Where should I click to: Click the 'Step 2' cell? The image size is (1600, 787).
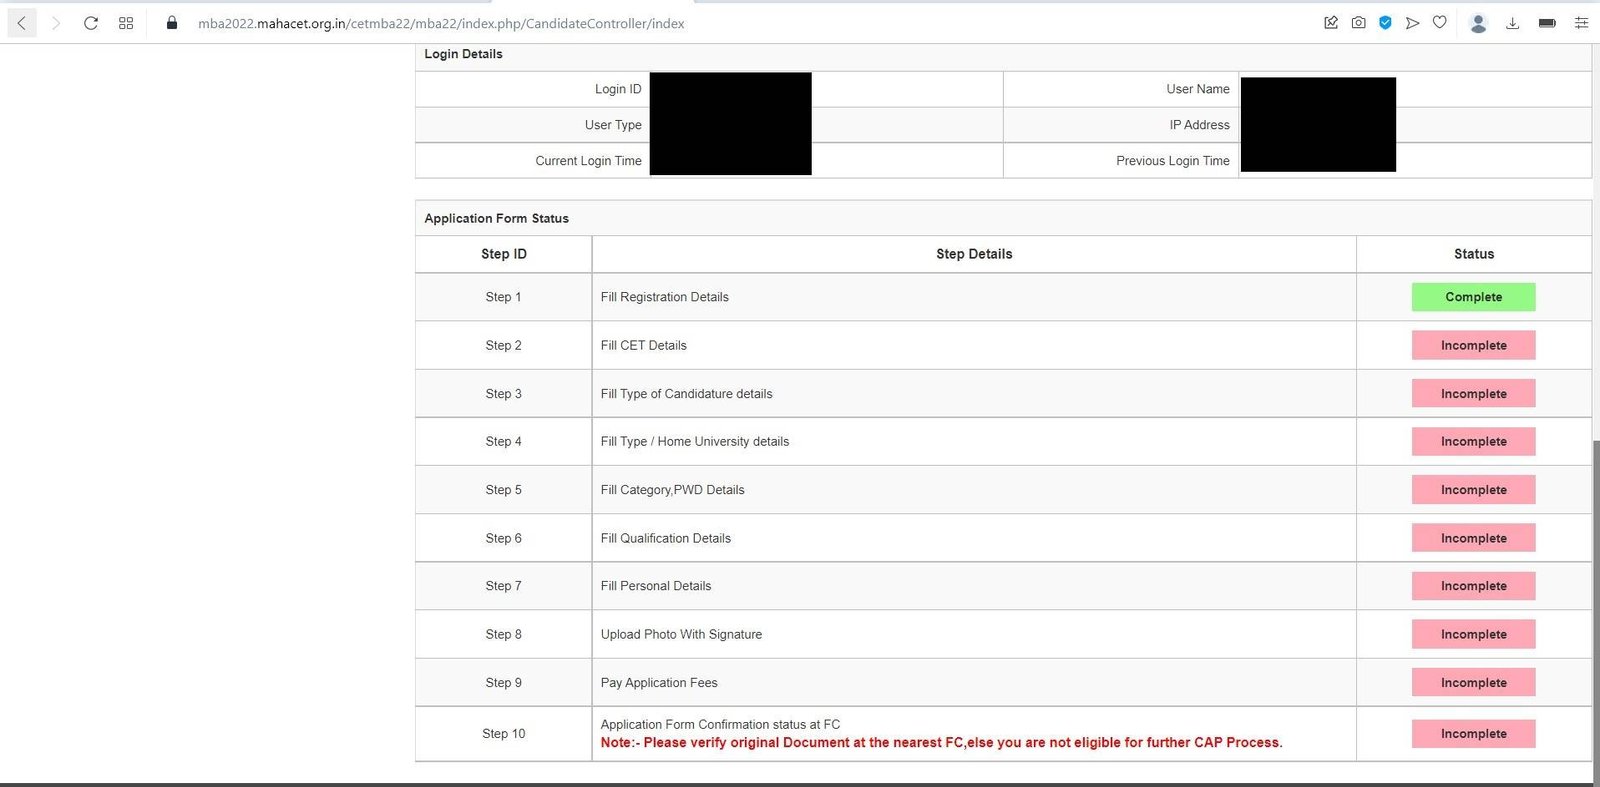point(503,345)
